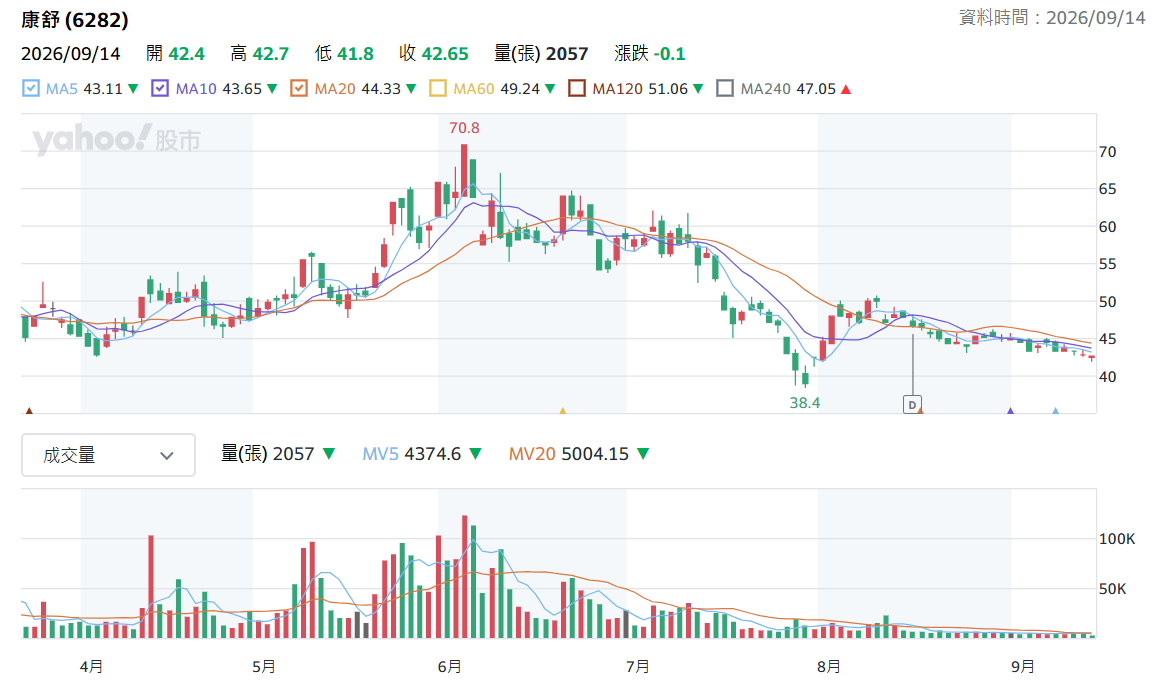Click the light blue triangle marker in September
The width and height of the screenshot is (1156, 686).
[x=1056, y=411]
